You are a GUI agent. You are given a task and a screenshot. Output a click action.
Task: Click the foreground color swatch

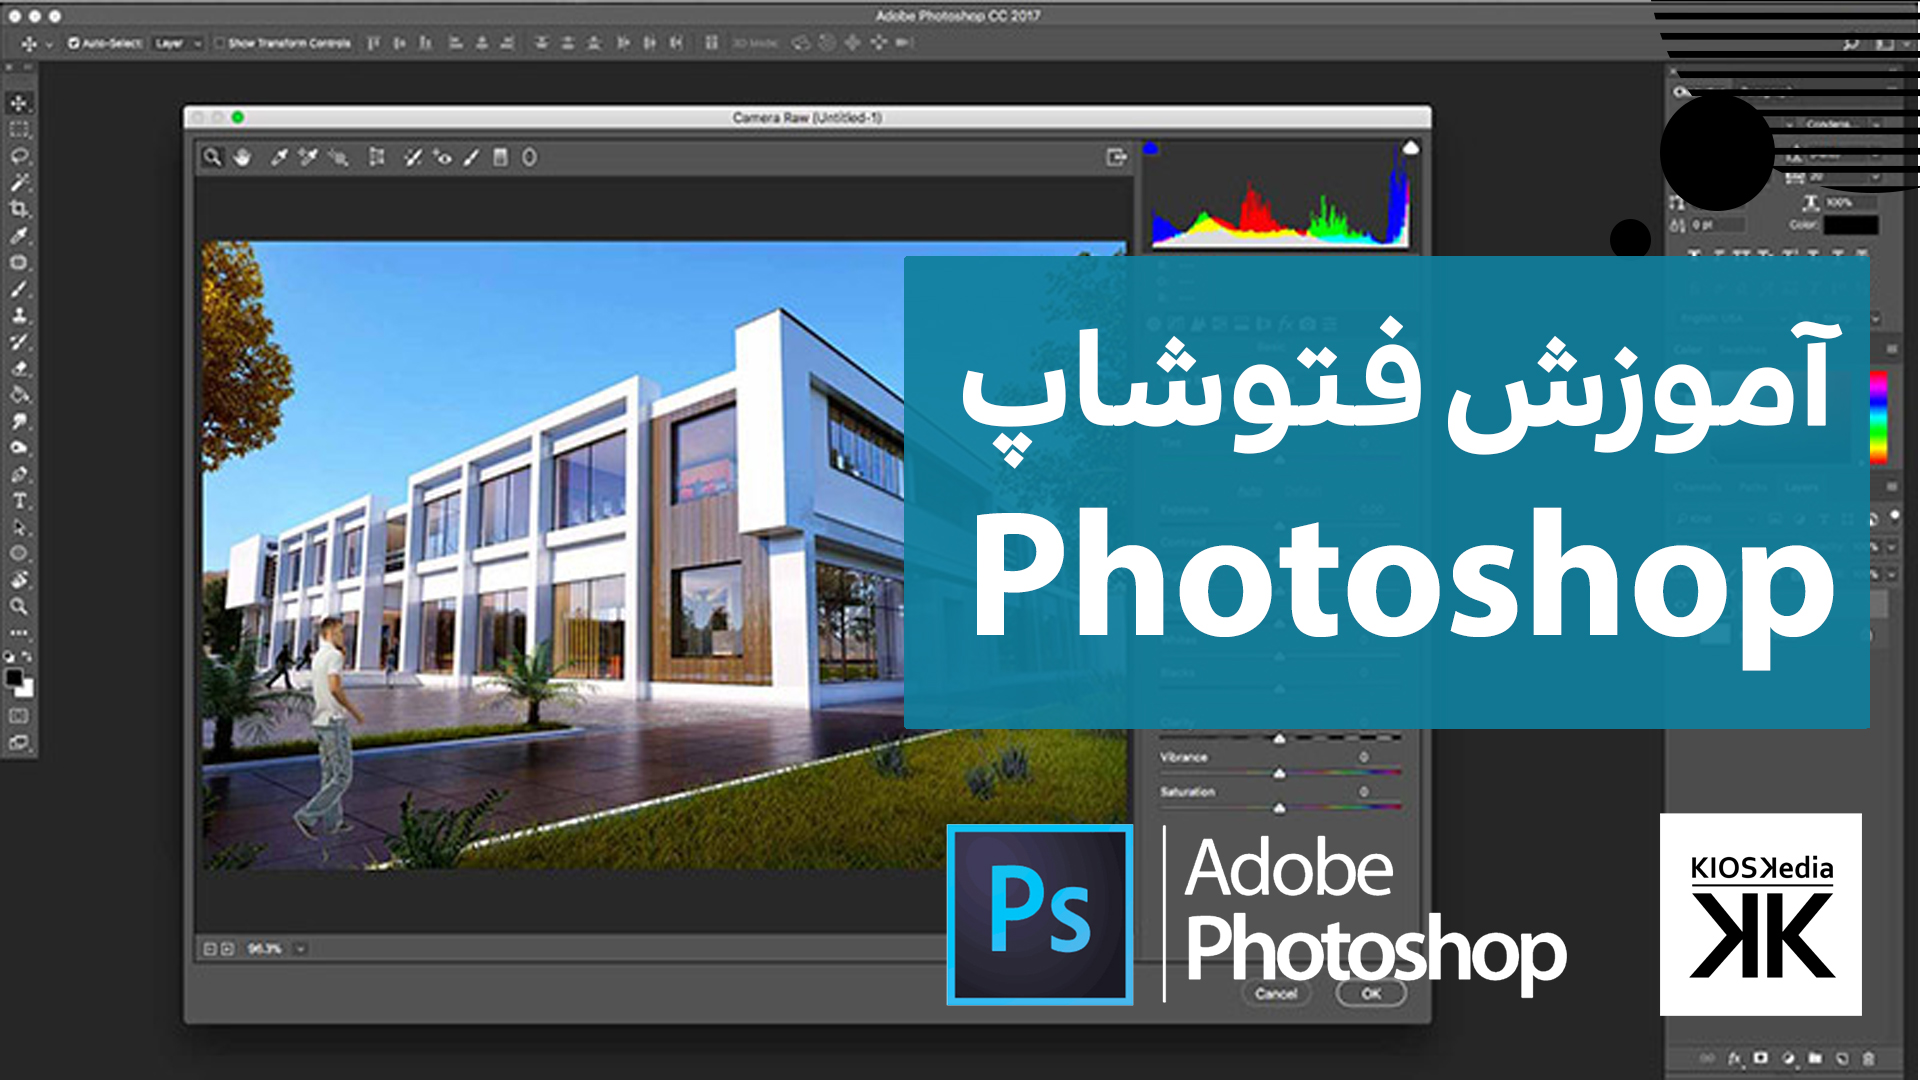pyautogui.click(x=13, y=678)
